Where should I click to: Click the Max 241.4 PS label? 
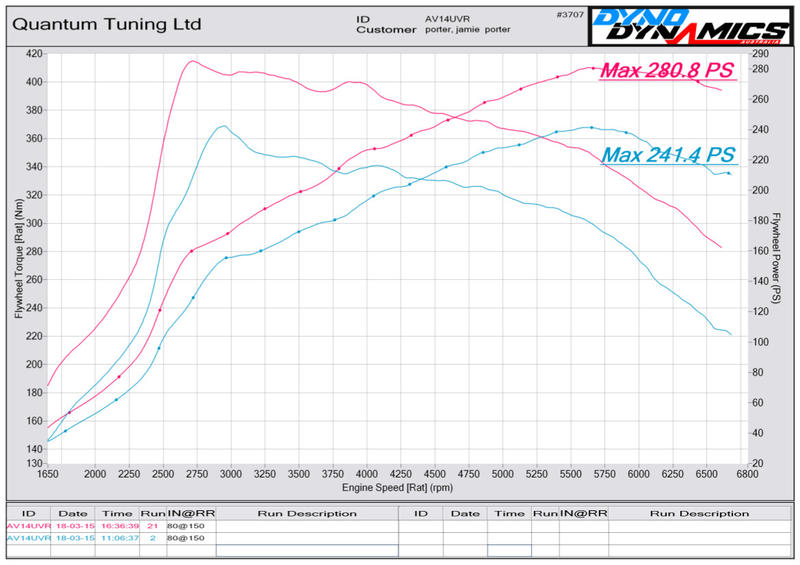pyautogui.click(x=668, y=155)
